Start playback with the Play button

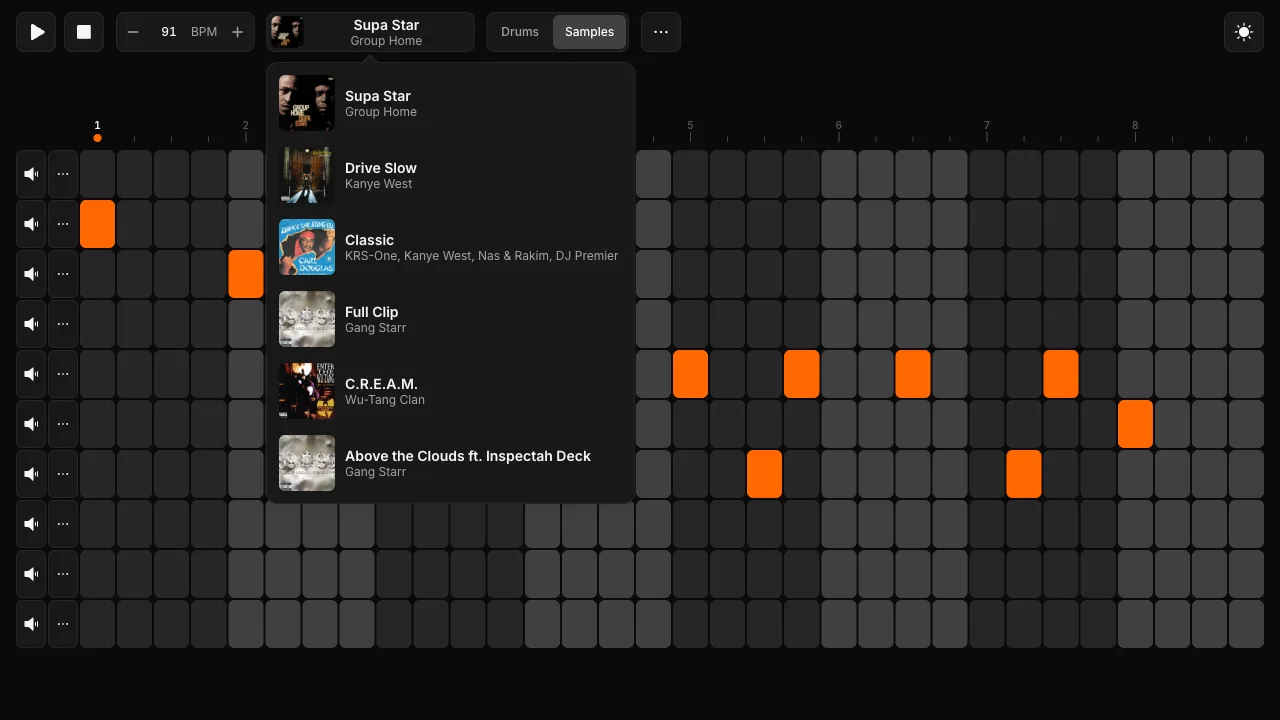point(37,32)
